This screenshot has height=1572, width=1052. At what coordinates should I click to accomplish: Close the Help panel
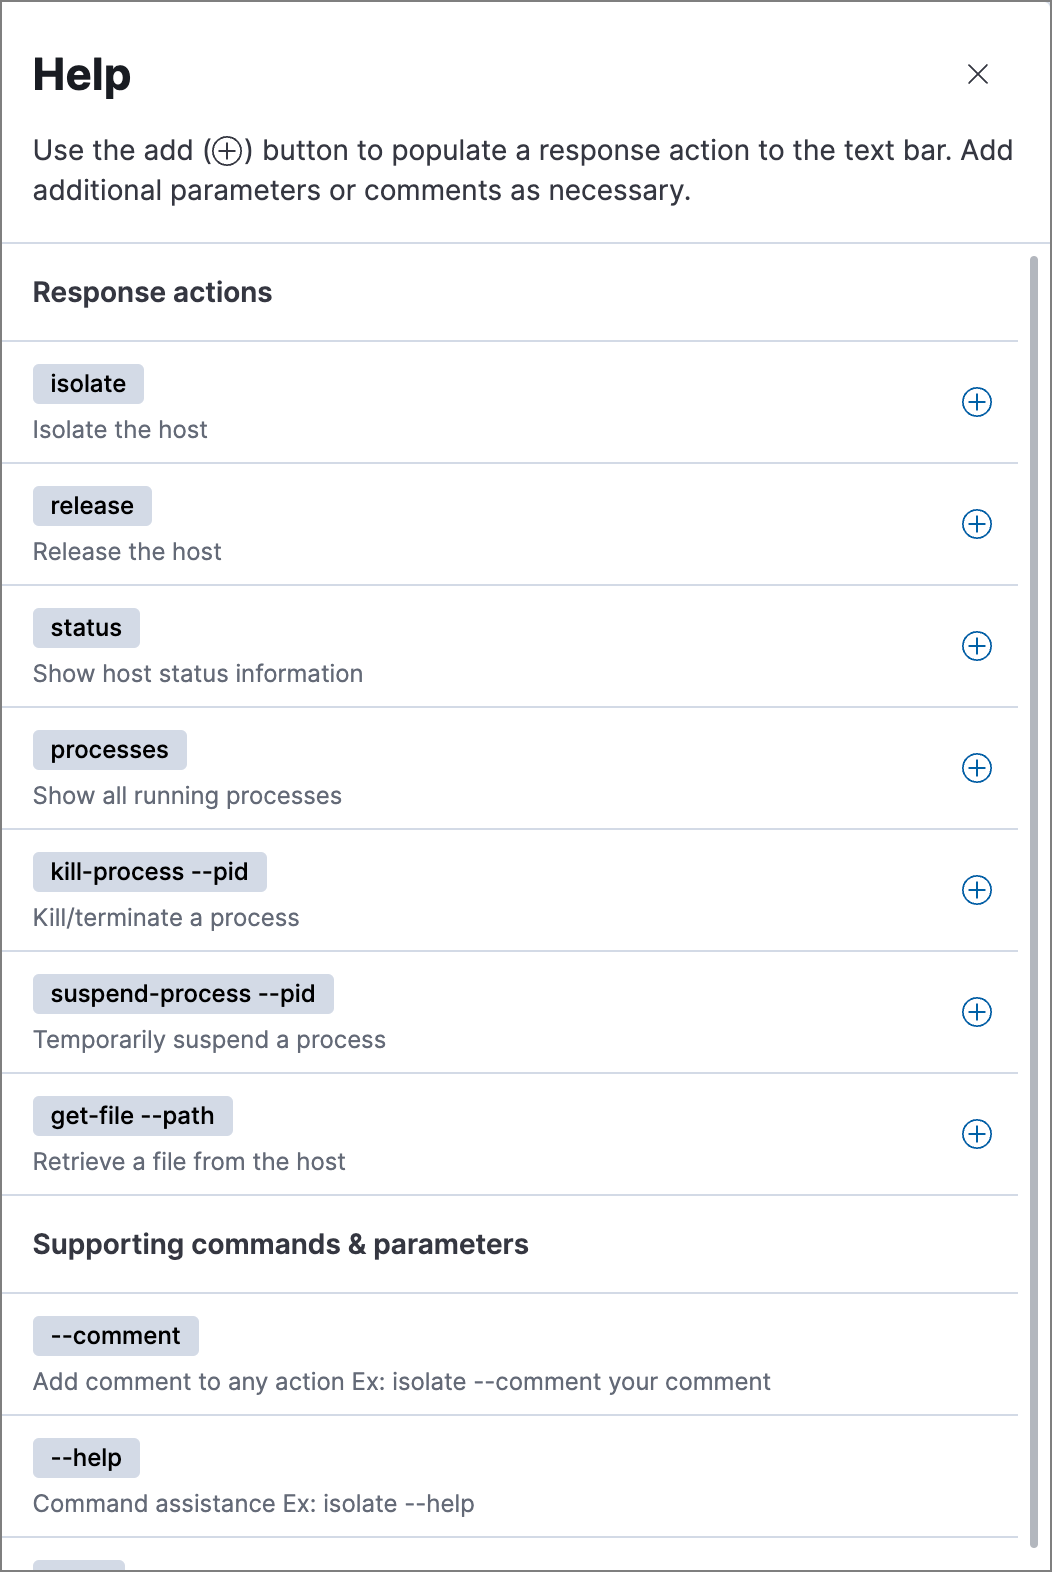(978, 74)
